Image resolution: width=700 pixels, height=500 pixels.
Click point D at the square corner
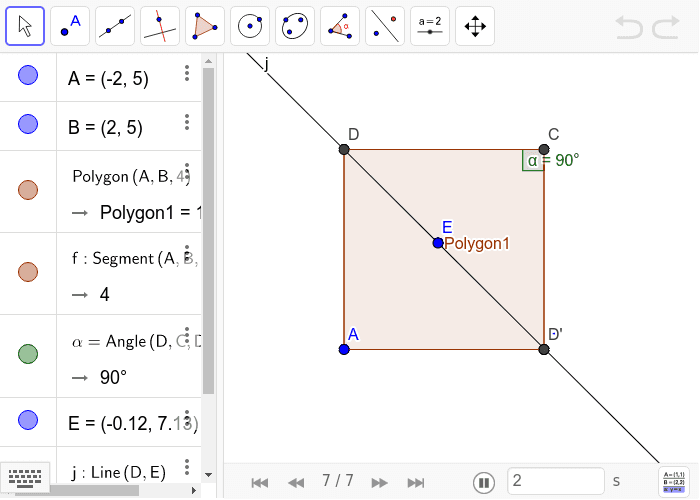[x=344, y=150]
